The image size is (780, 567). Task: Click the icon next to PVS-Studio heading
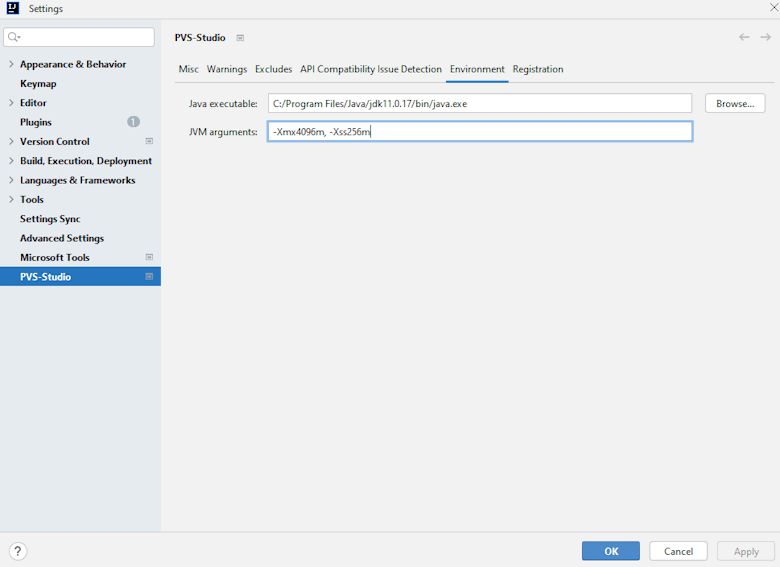click(x=240, y=38)
